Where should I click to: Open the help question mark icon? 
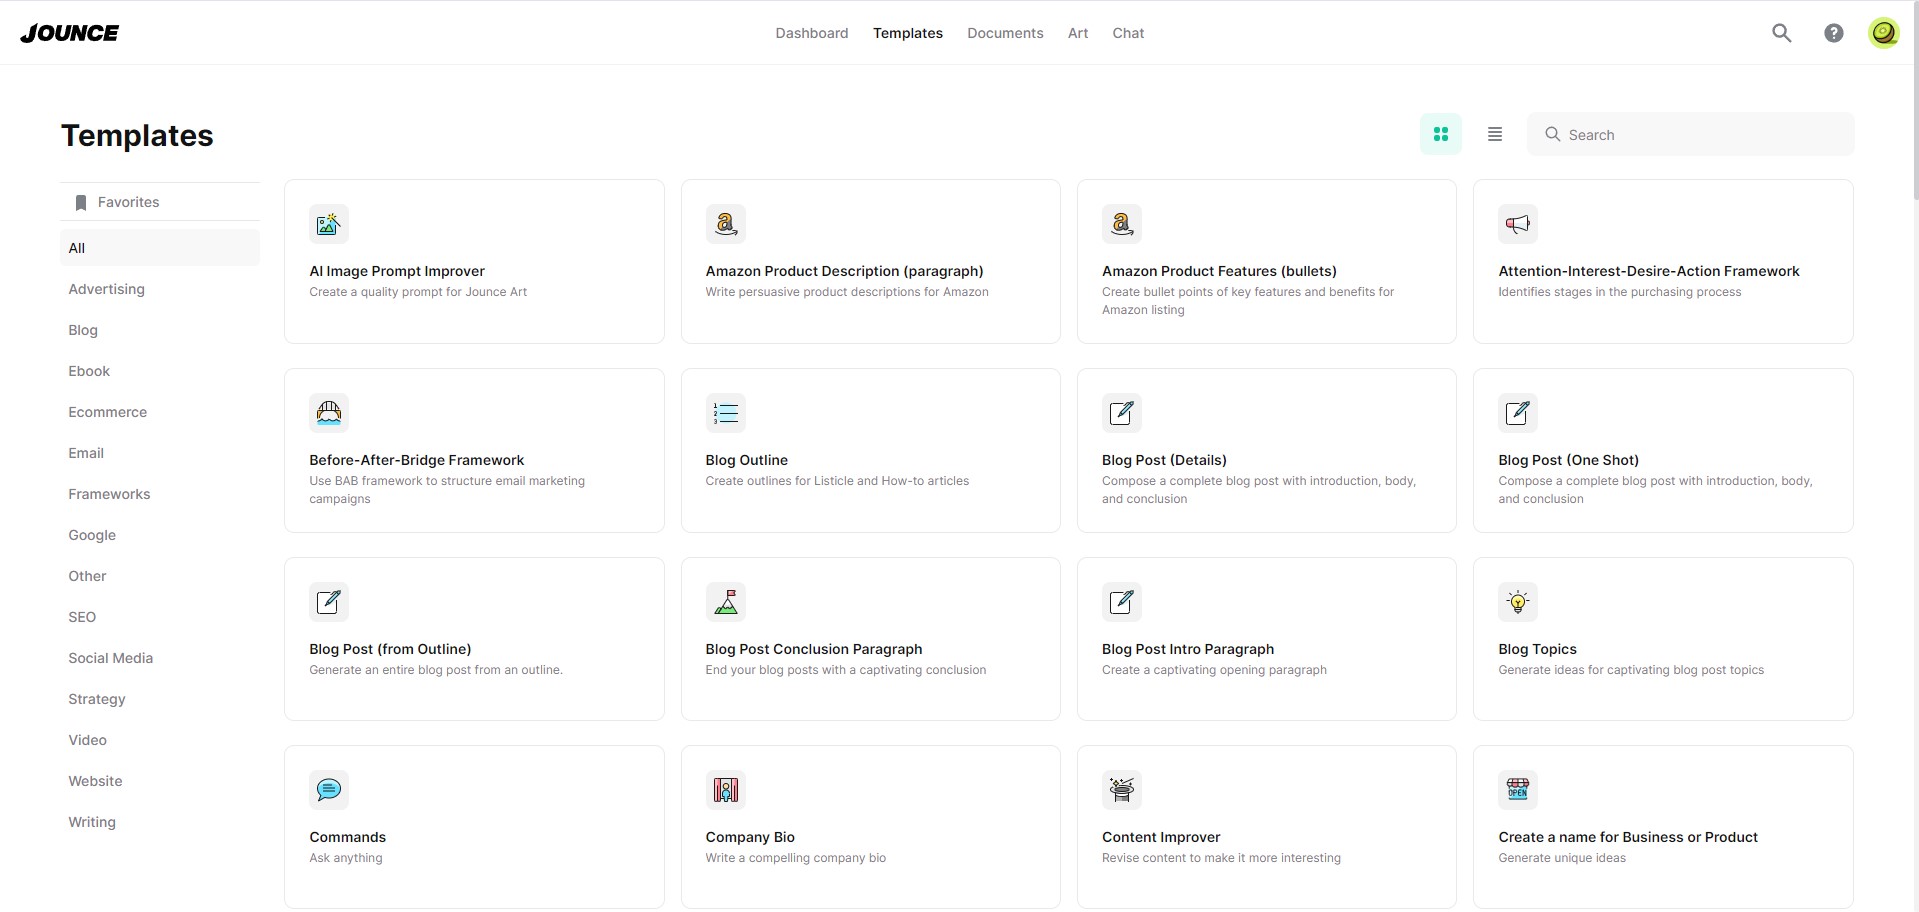coord(1833,33)
